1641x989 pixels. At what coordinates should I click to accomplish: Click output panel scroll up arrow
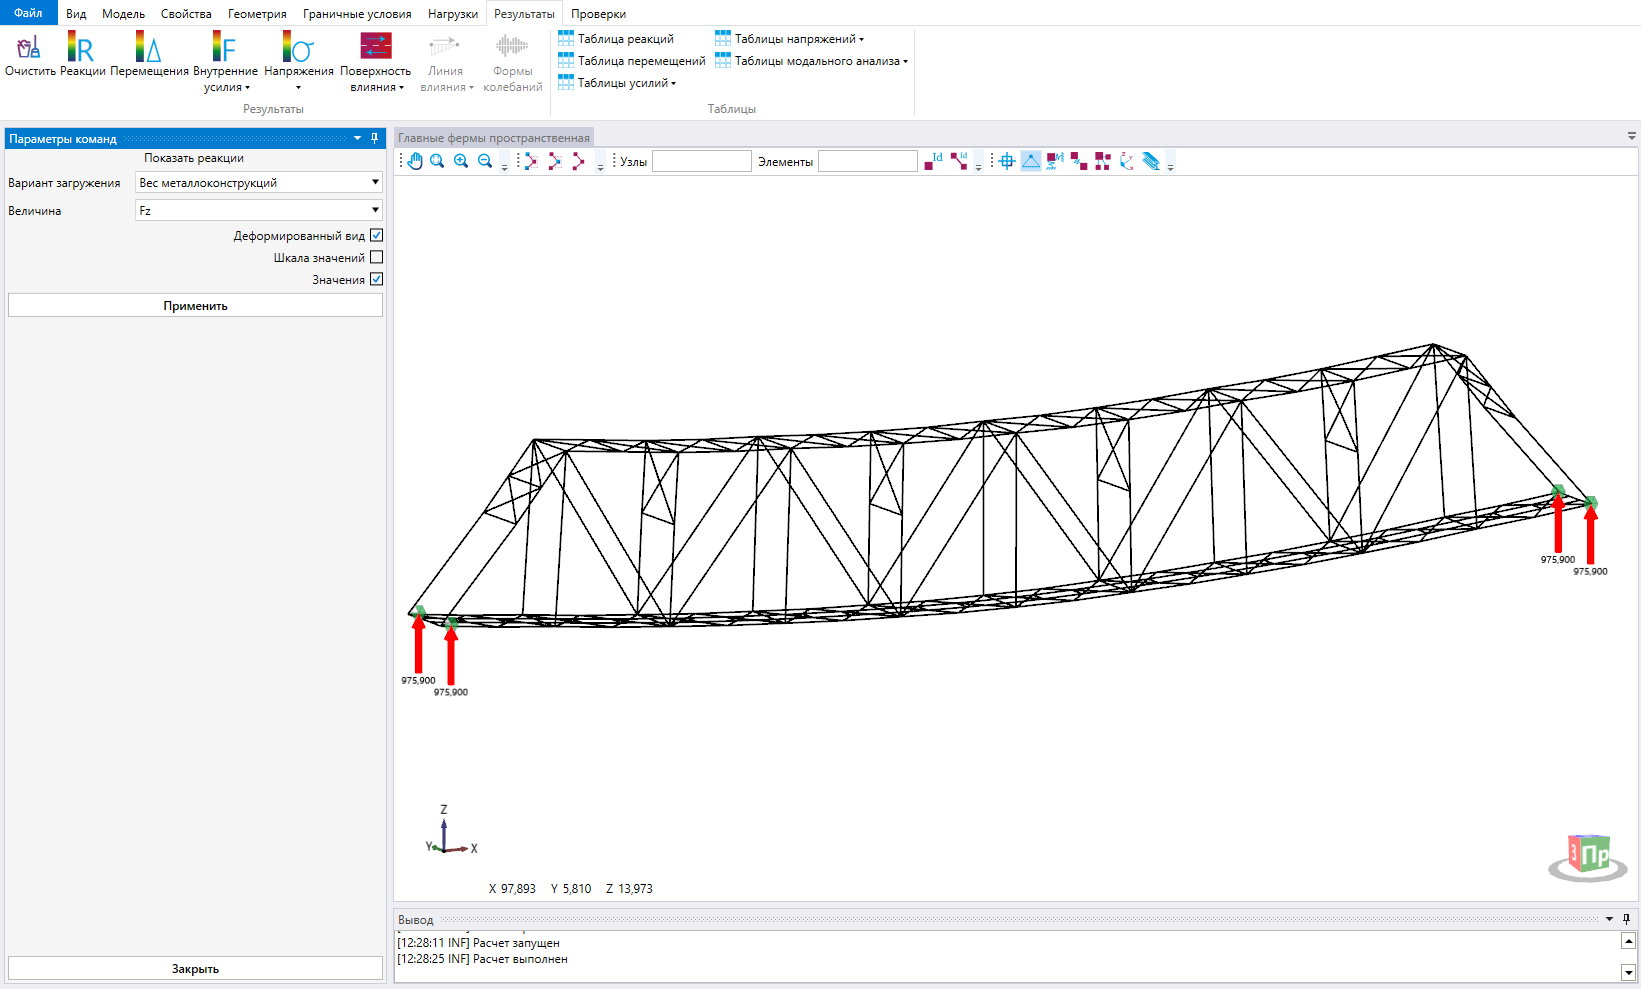[x=1628, y=940]
